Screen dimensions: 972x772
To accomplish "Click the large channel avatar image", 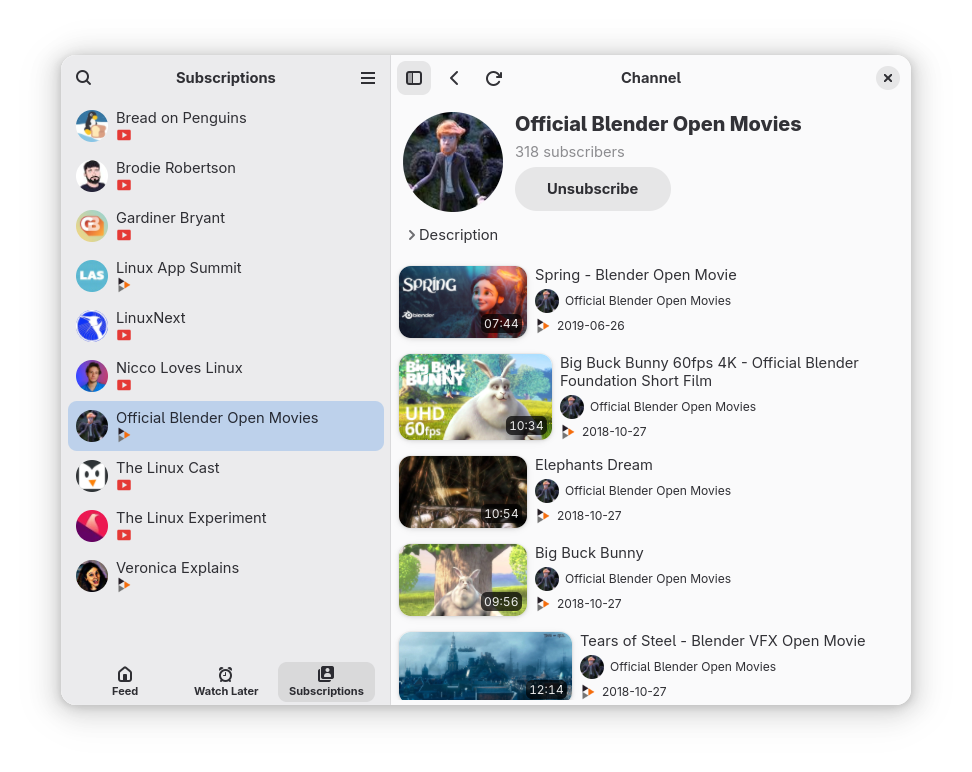I will (x=453, y=162).
